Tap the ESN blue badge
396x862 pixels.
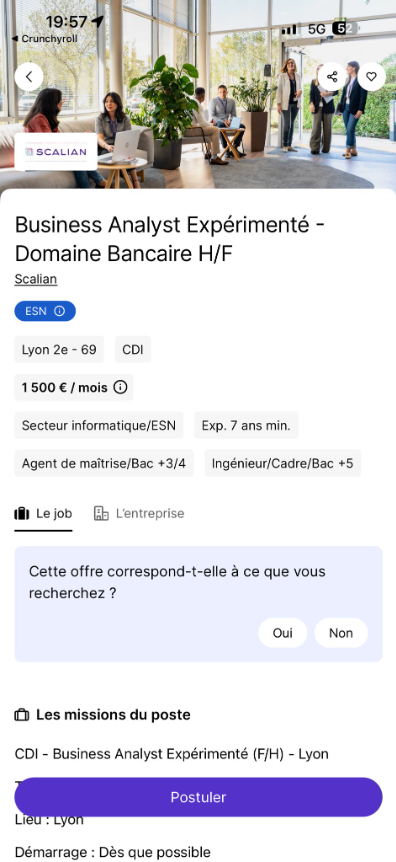(x=45, y=311)
